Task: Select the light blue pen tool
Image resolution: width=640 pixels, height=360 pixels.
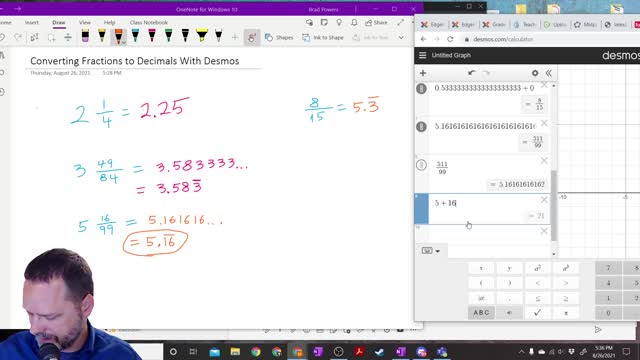Action: [135, 36]
